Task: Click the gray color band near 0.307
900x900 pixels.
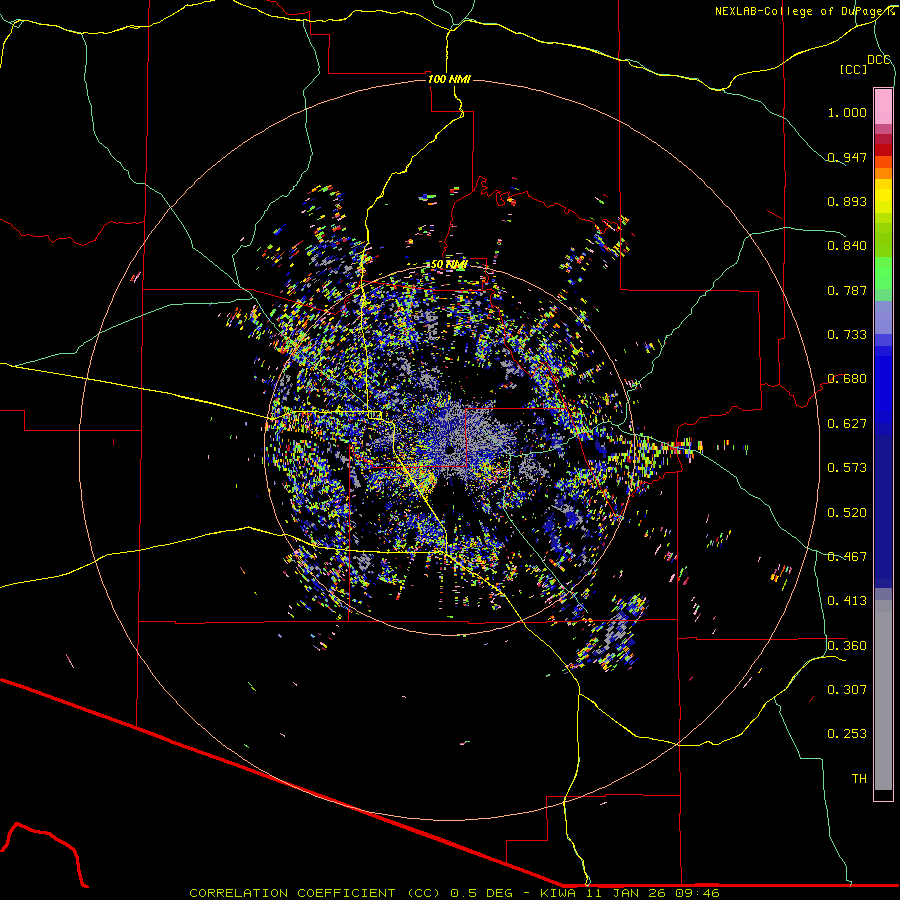Action: coord(883,695)
